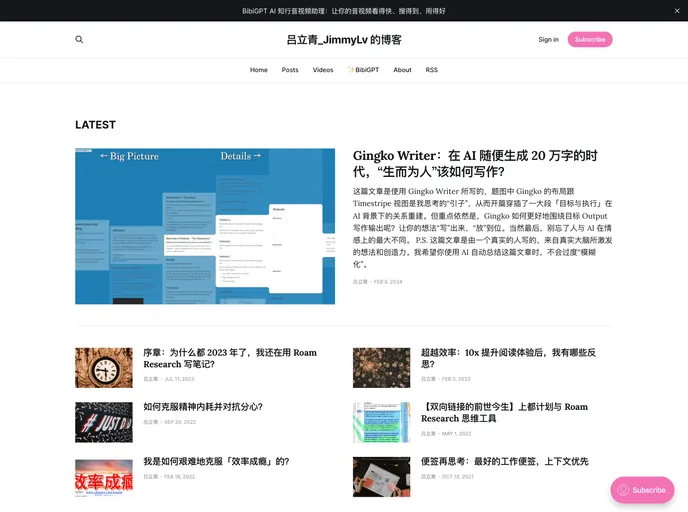
Task: Open the 效率成瘾 red-text thumbnail
Action: coord(104,477)
